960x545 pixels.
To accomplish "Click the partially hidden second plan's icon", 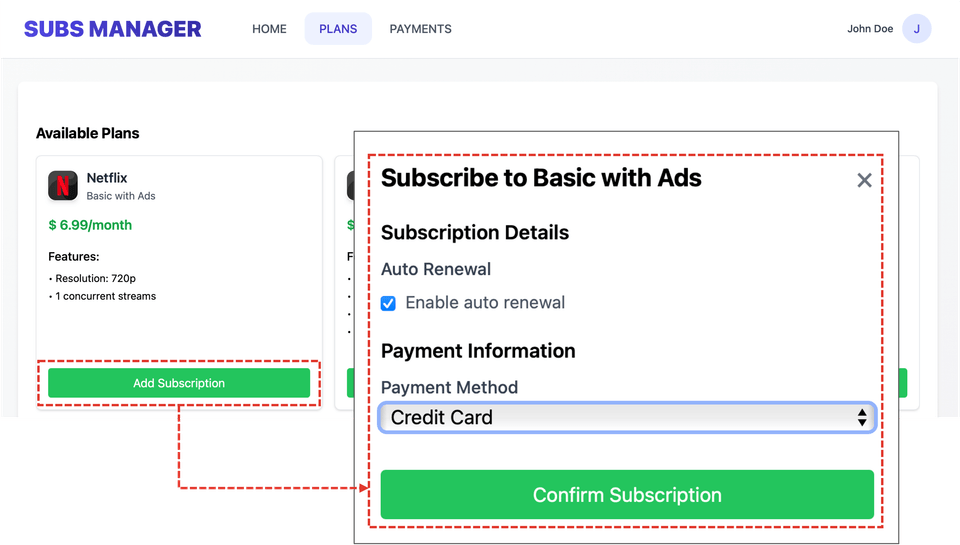I will click(x=350, y=186).
